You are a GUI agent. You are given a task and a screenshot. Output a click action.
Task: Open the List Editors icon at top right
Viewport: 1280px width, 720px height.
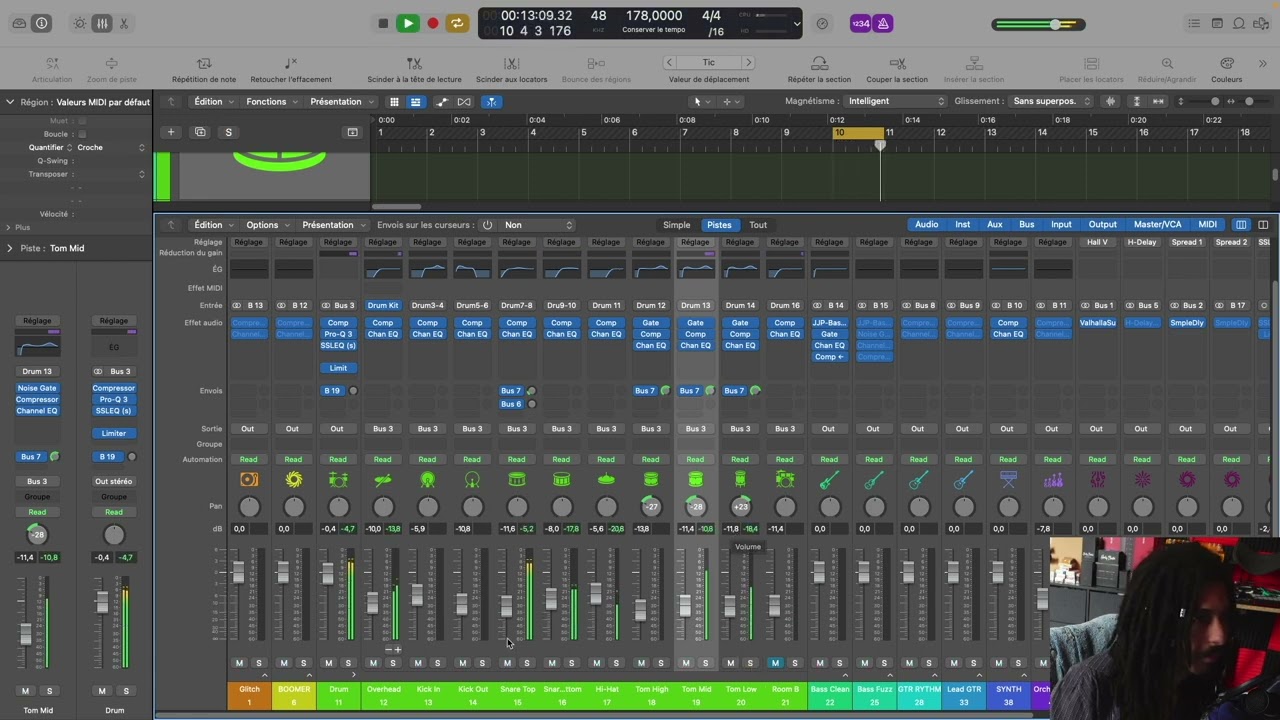(1194, 23)
